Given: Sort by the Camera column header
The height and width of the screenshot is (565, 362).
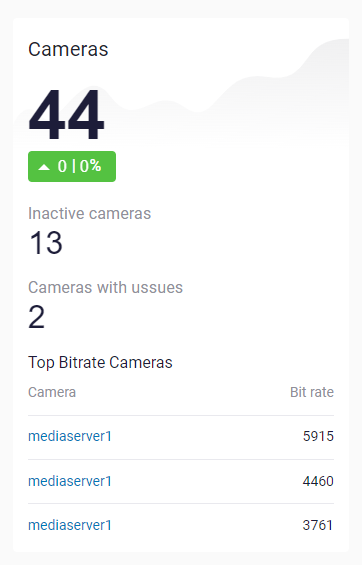Looking at the screenshot, I should pos(52,392).
